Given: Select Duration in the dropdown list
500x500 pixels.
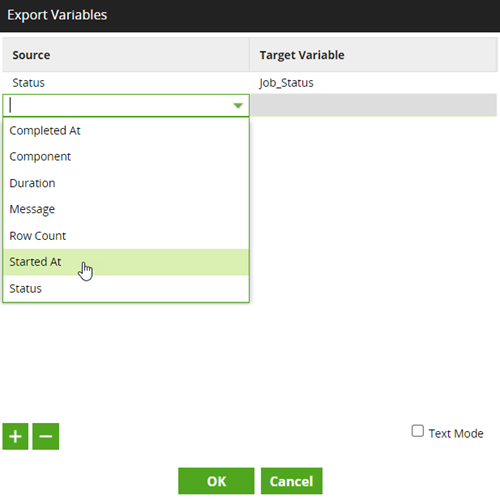Looking at the screenshot, I should pos(126,183).
